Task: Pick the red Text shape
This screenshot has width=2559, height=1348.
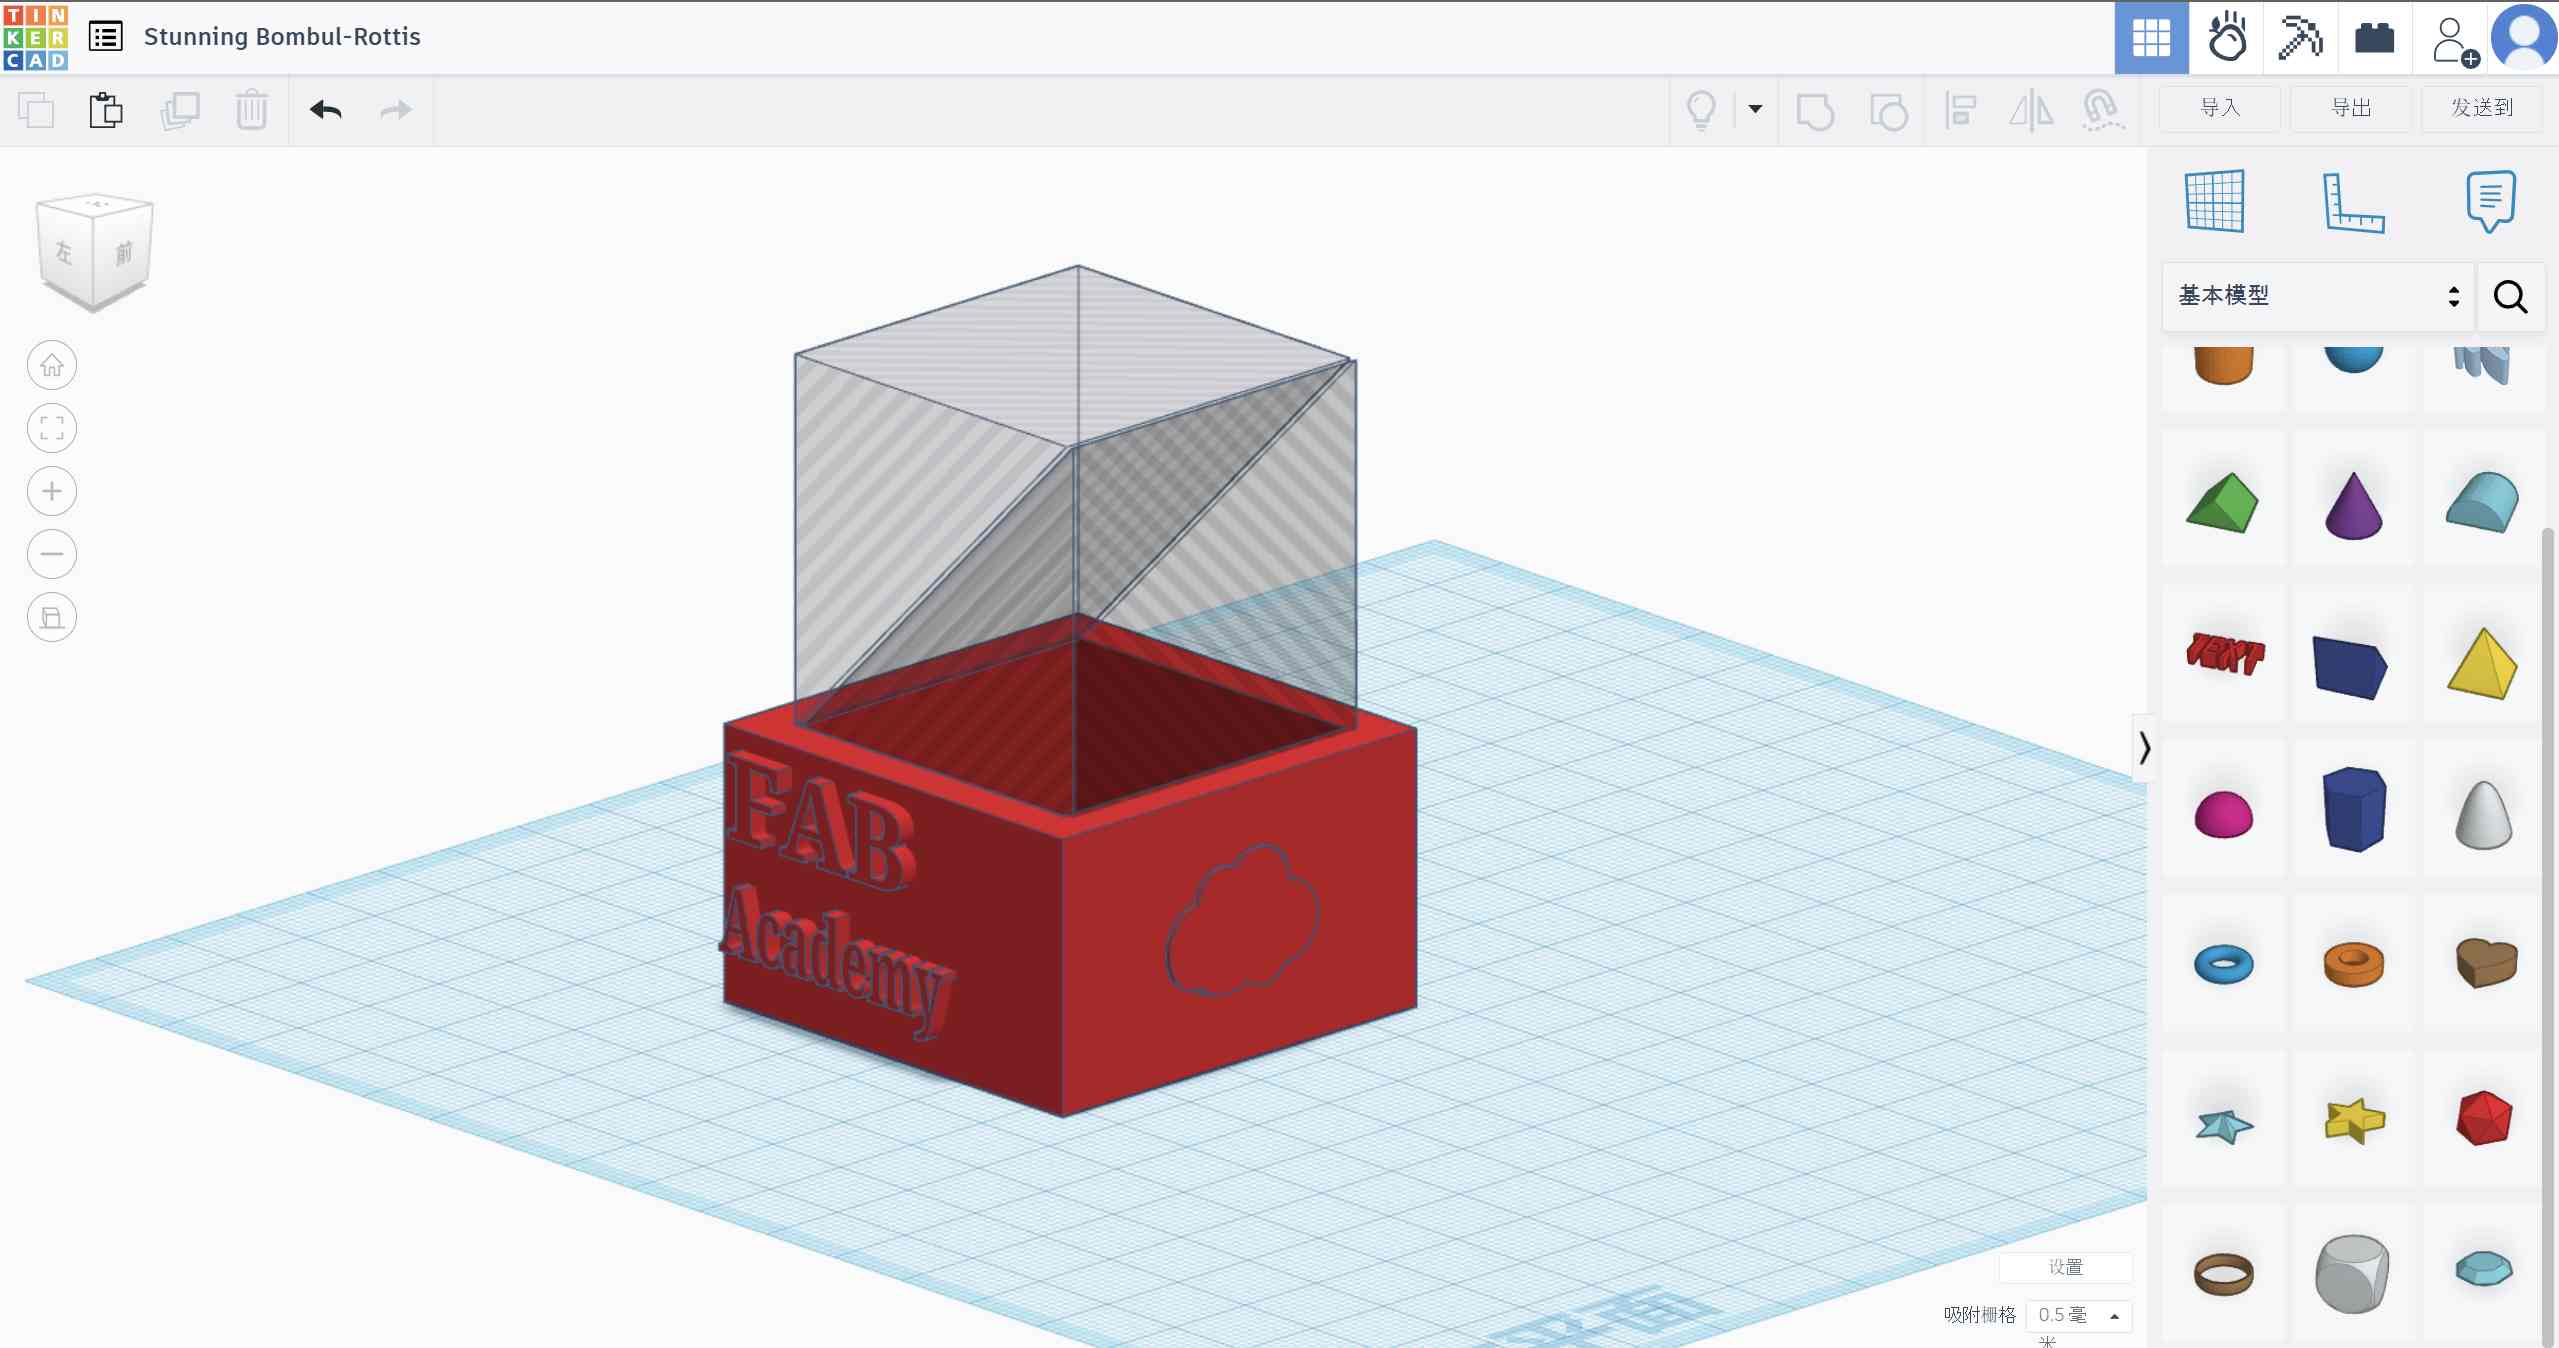Action: click(x=2224, y=654)
